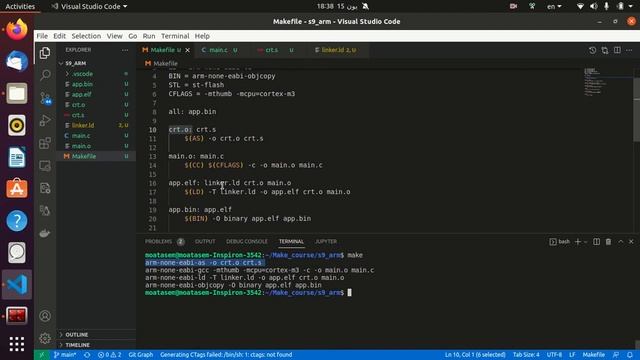The image size is (640, 360).
Task: Switch to the DEBUG CONSOLE tab
Action: (247, 242)
